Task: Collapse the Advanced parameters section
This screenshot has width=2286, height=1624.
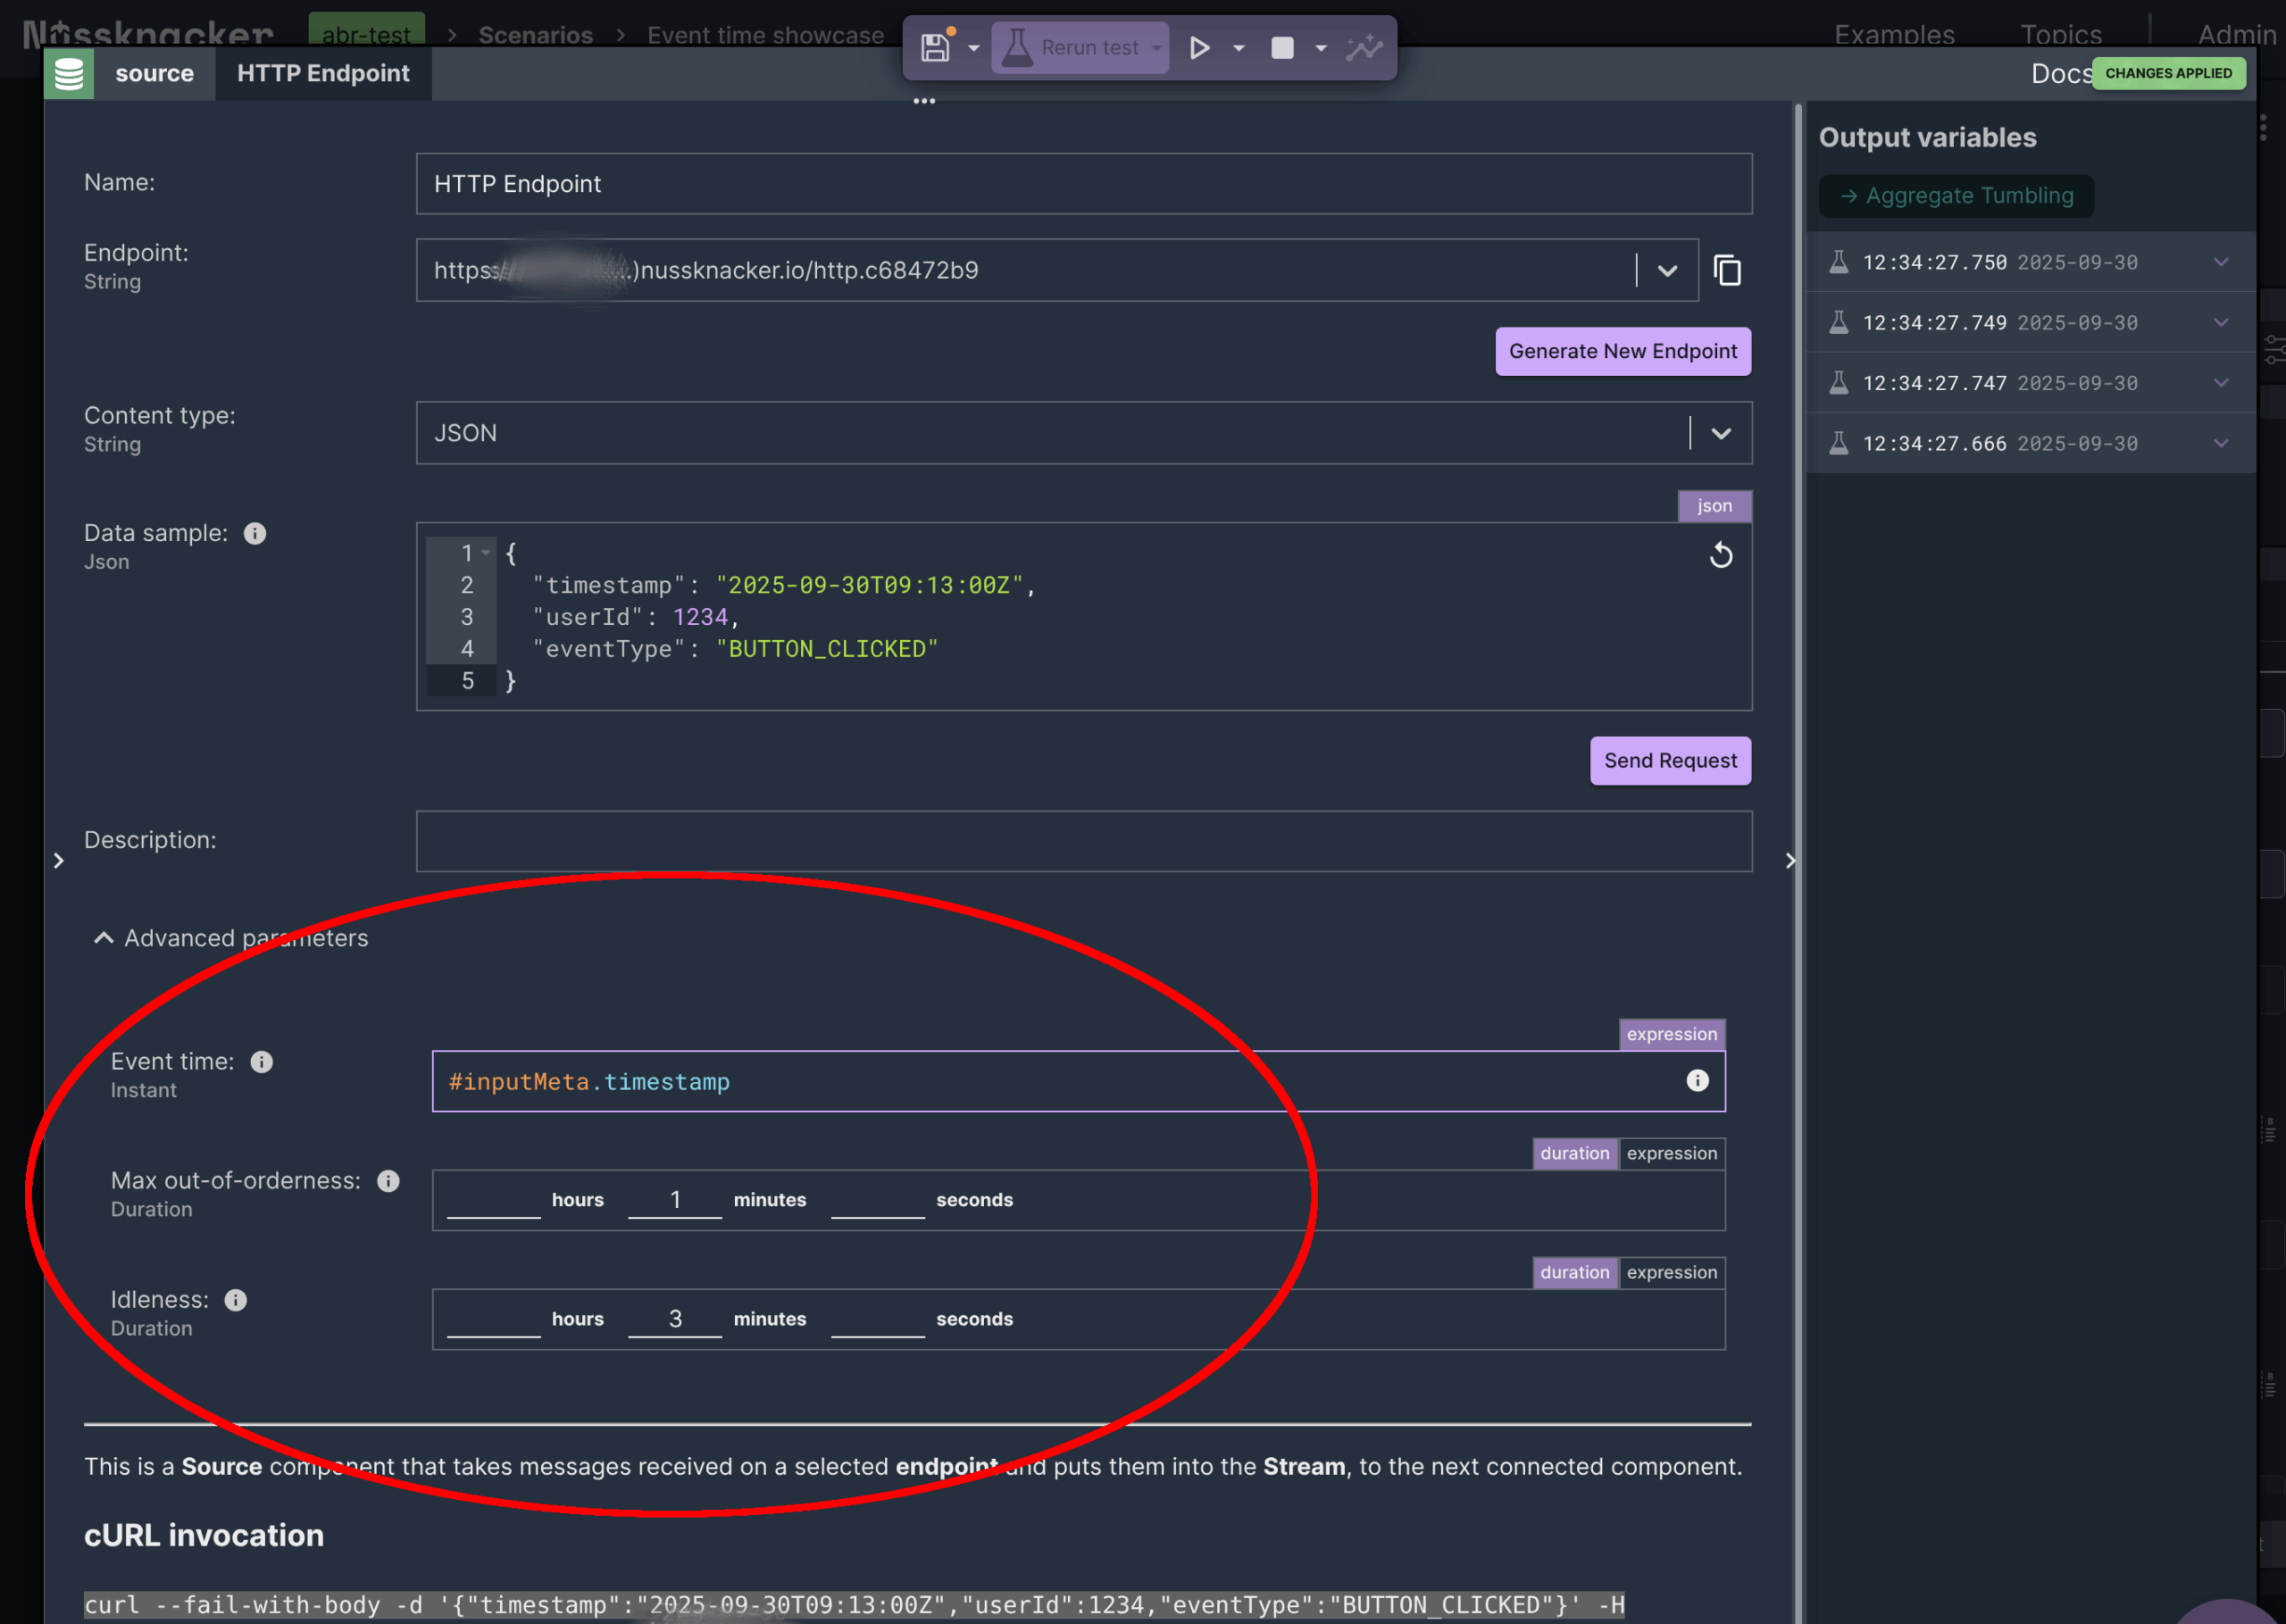Action: [x=103, y=938]
